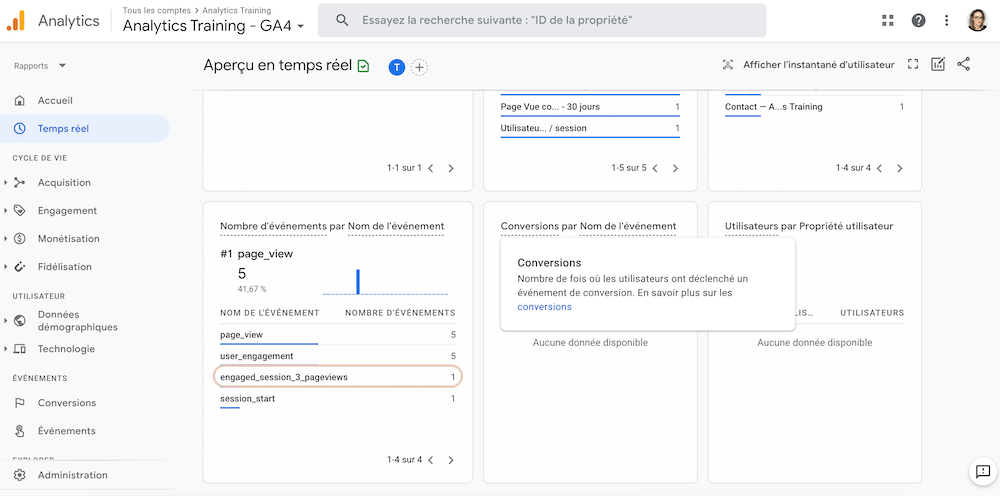Open Monétisation reports
This screenshot has width=1000, height=496.
pos(68,239)
